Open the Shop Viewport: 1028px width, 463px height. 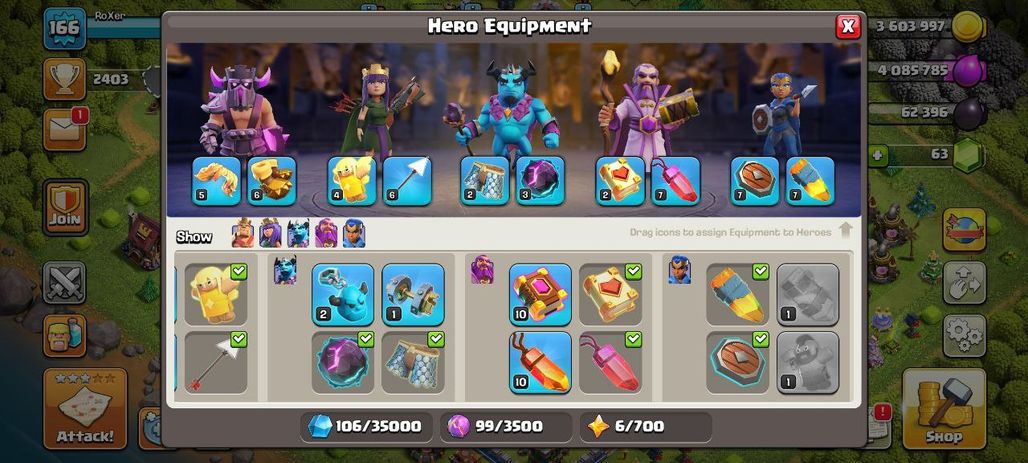944,409
